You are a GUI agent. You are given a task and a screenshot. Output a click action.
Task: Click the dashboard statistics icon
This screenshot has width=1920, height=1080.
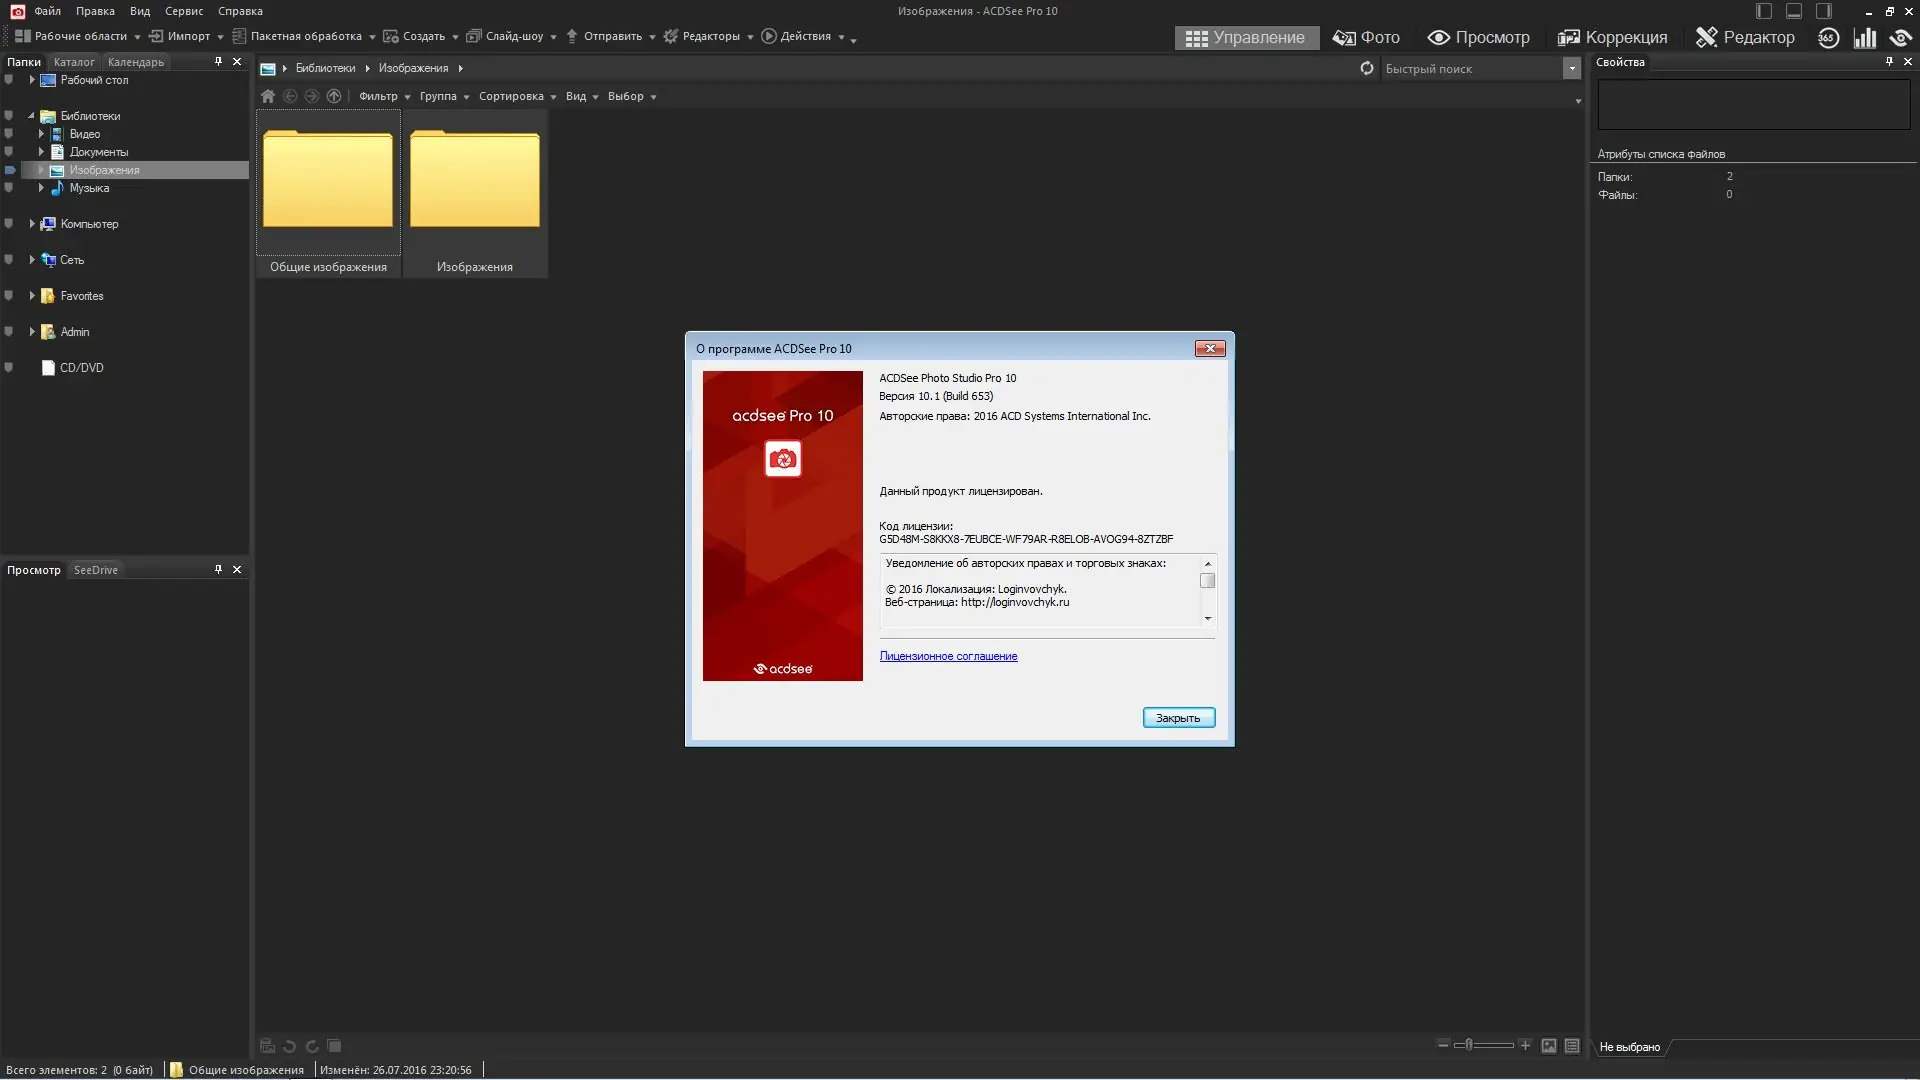click(x=1865, y=37)
